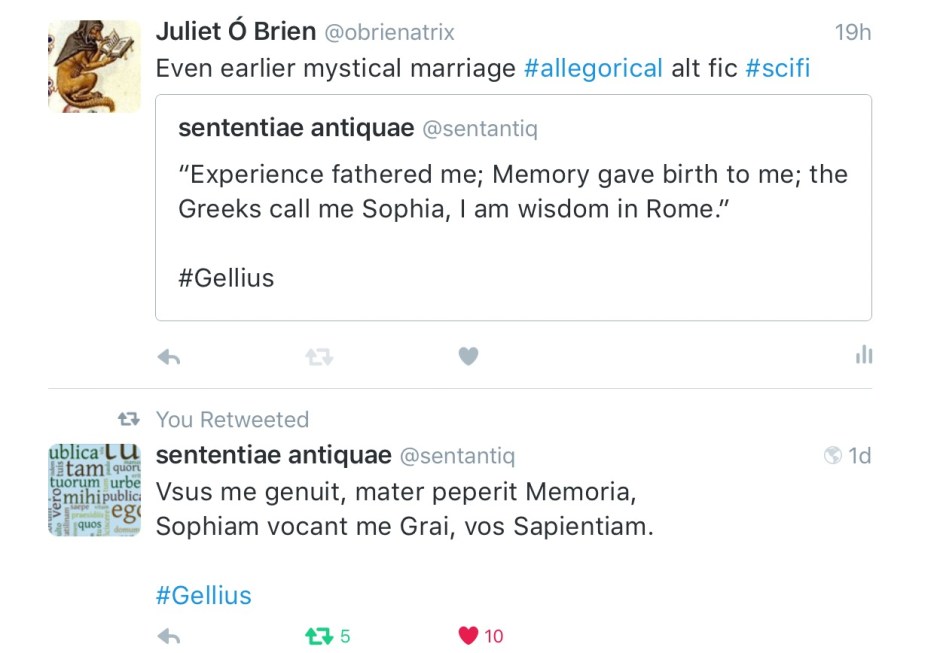Unlike the sentantiq Latin tweet
Viewport: 940px width, 653px height.
point(468,636)
